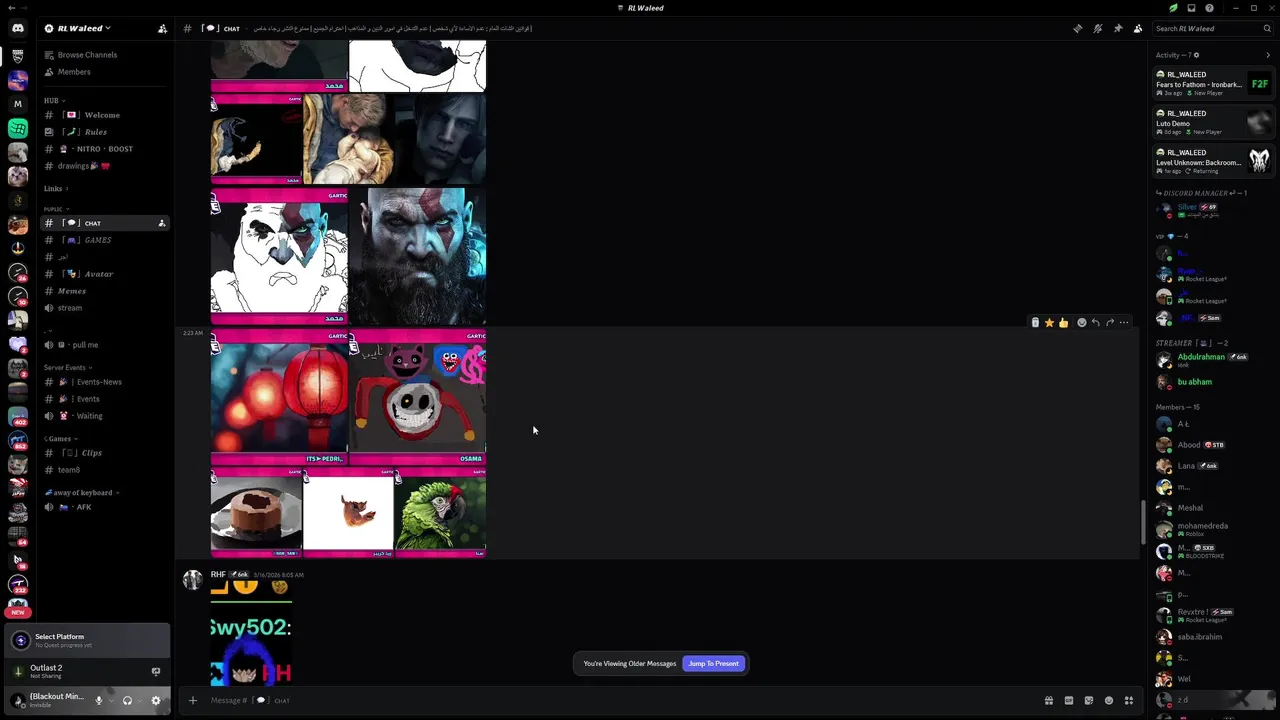Image resolution: width=1280 pixels, height=720 pixels.
Task: Click invite people icon next to server name
Action: pos(162,28)
